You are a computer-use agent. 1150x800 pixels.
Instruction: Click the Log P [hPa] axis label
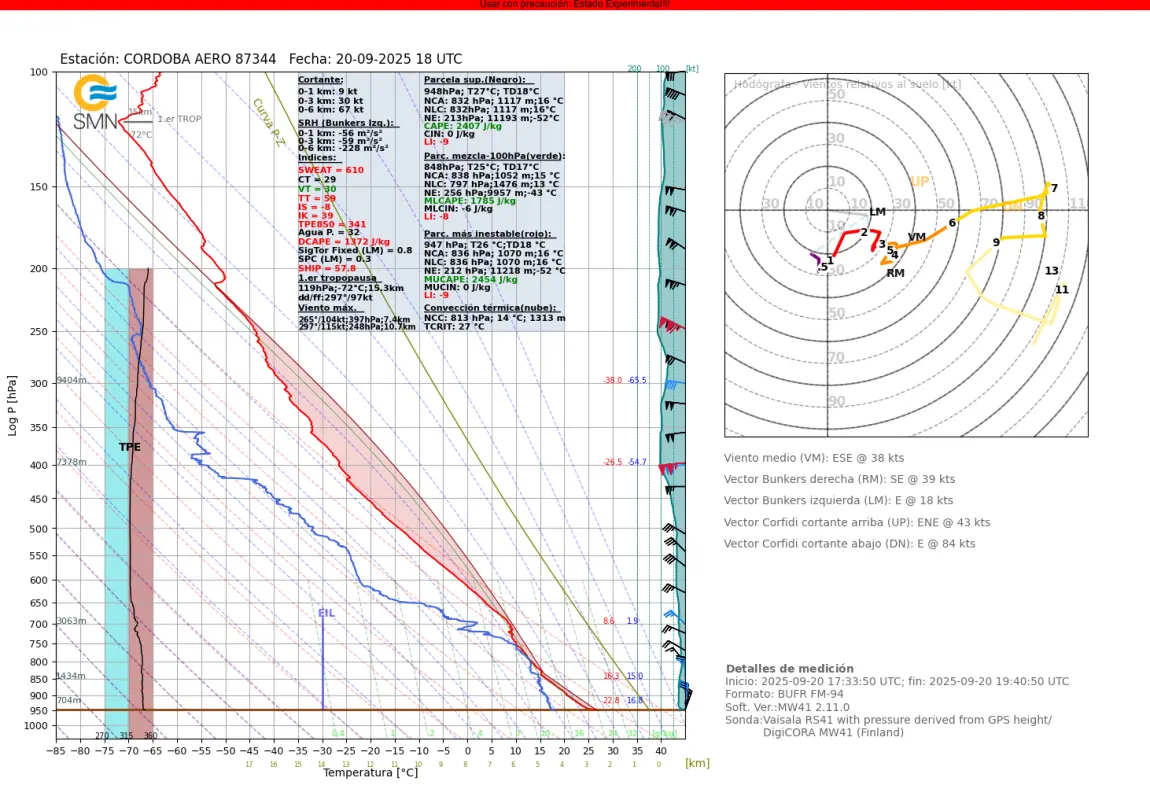pos(12,405)
